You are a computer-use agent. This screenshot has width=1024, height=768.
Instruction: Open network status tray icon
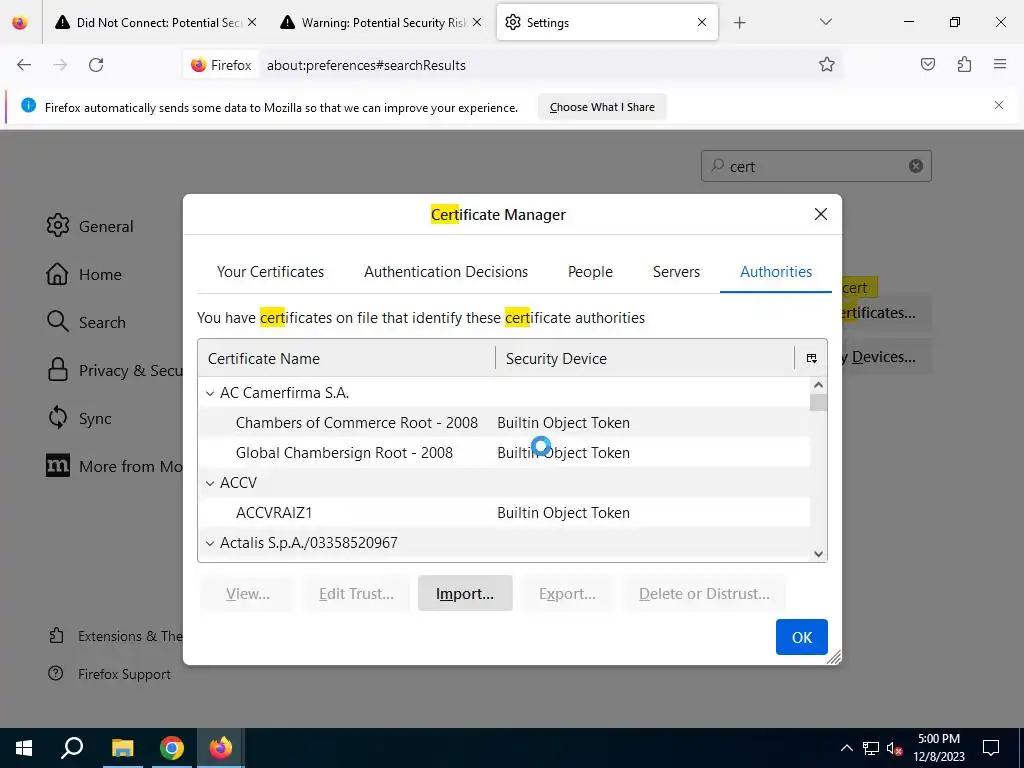[x=871, y=748]
